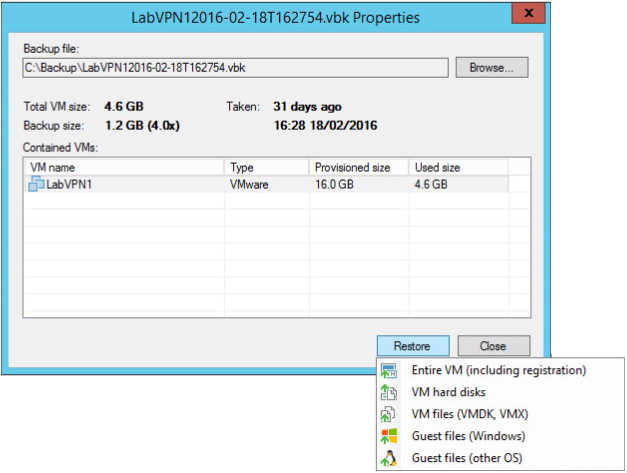Choose Entire VM (including registration)

point(499,370)
